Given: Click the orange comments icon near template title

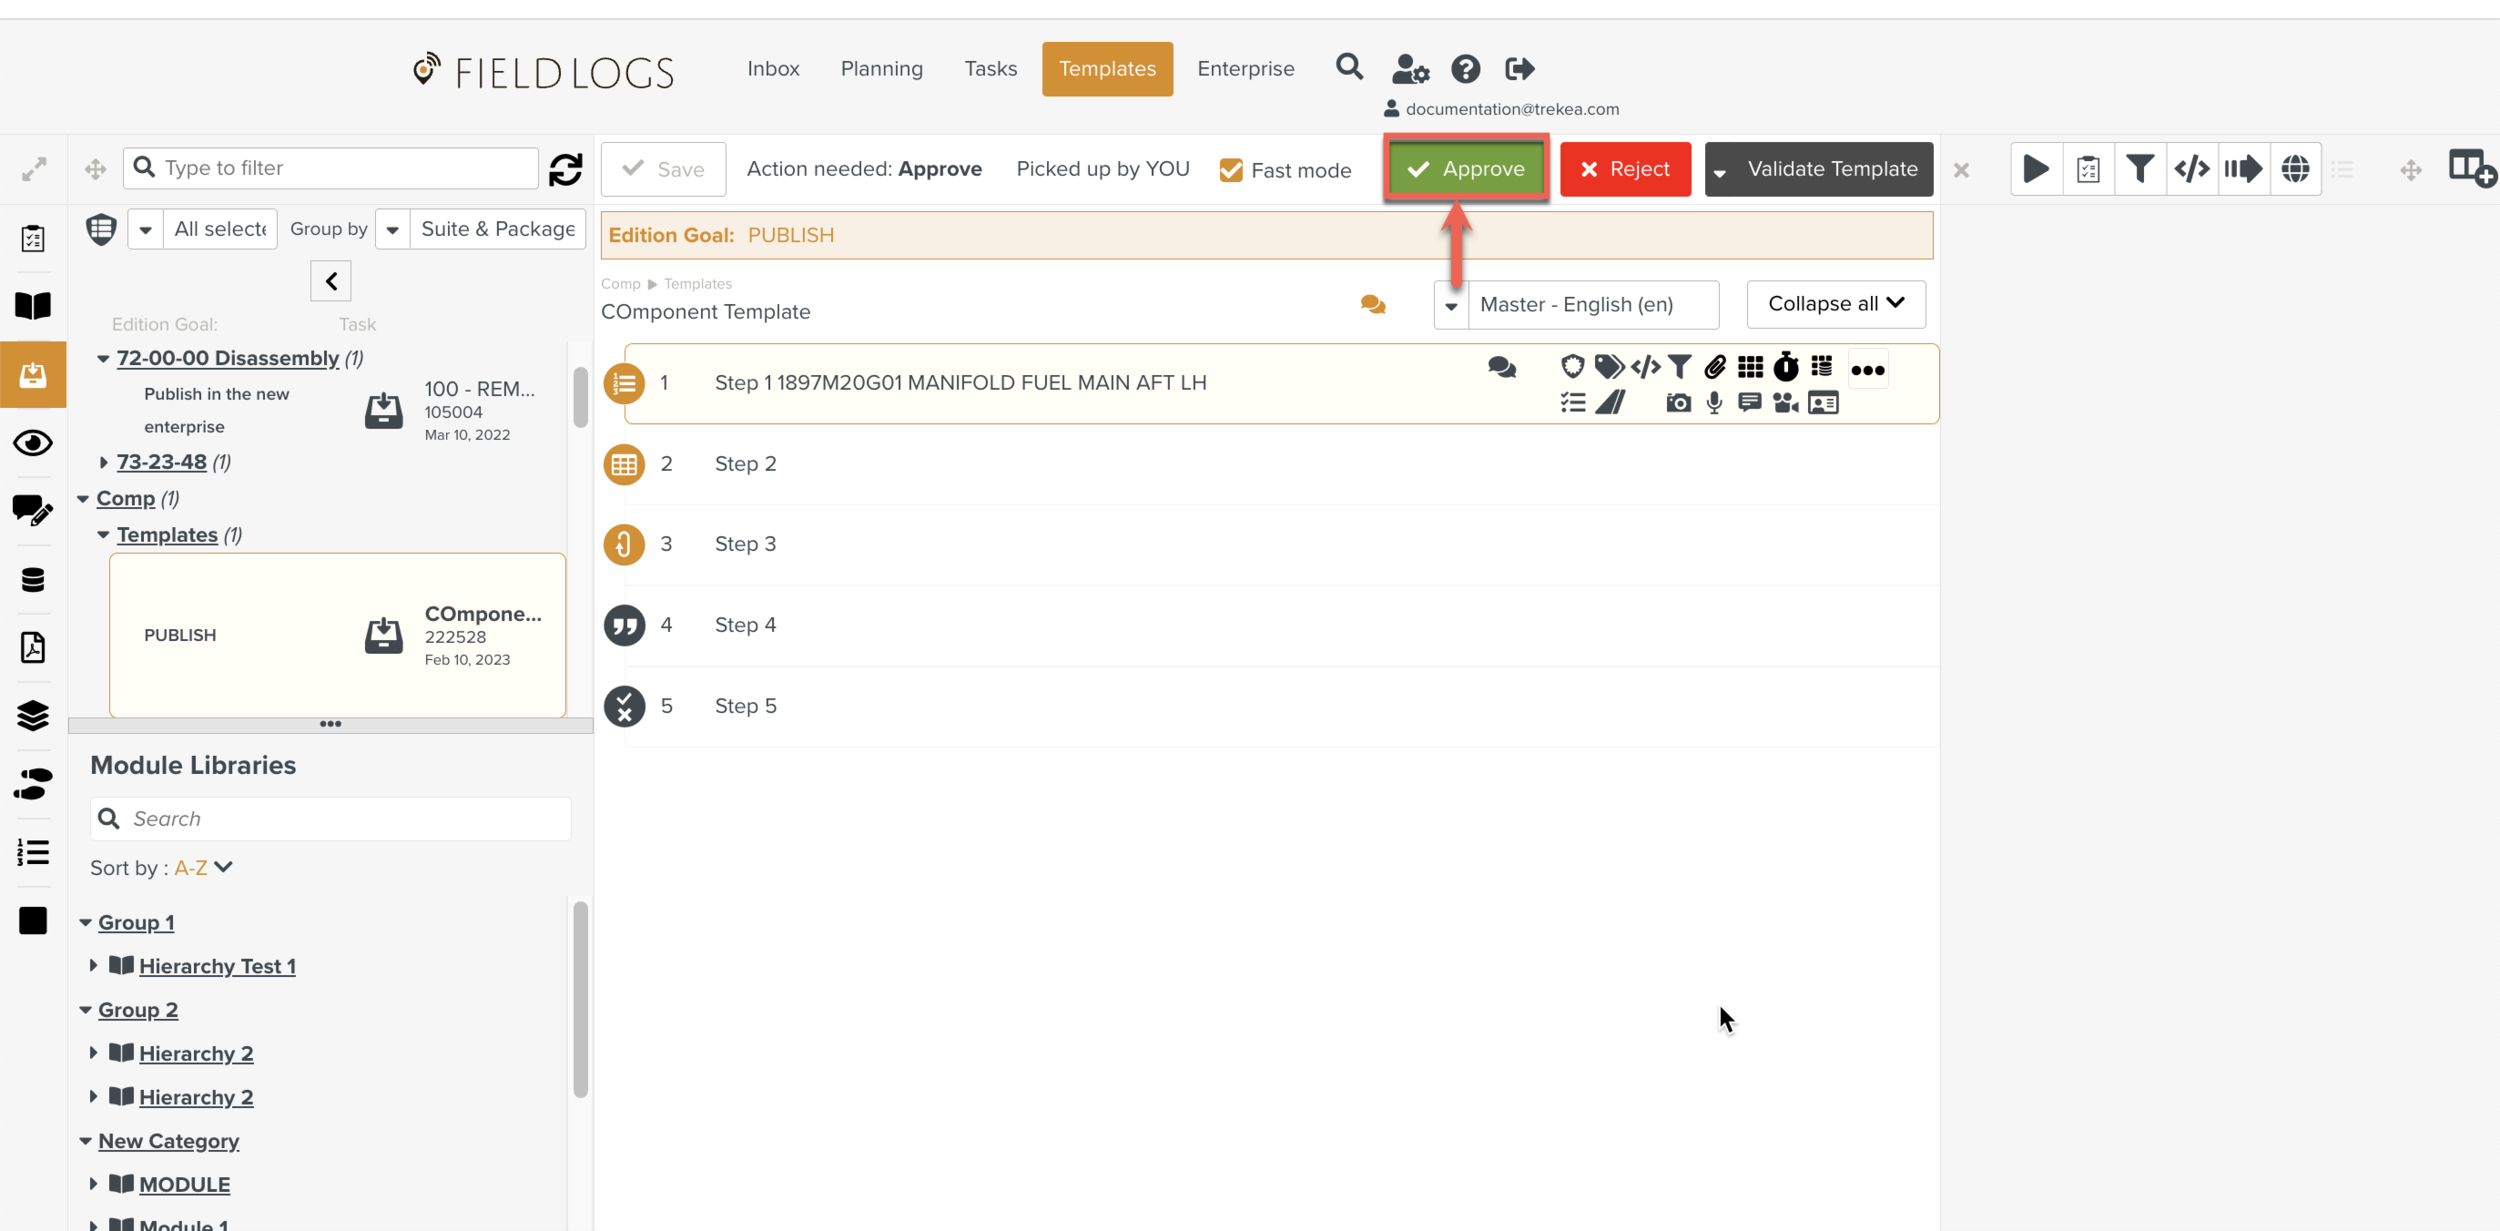Looking at the screenshot, I should (1373, 305).
